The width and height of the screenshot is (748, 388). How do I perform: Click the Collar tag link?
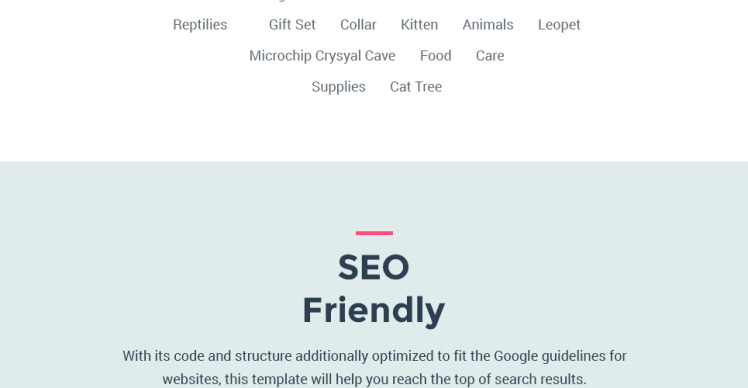tap(358, 24)
